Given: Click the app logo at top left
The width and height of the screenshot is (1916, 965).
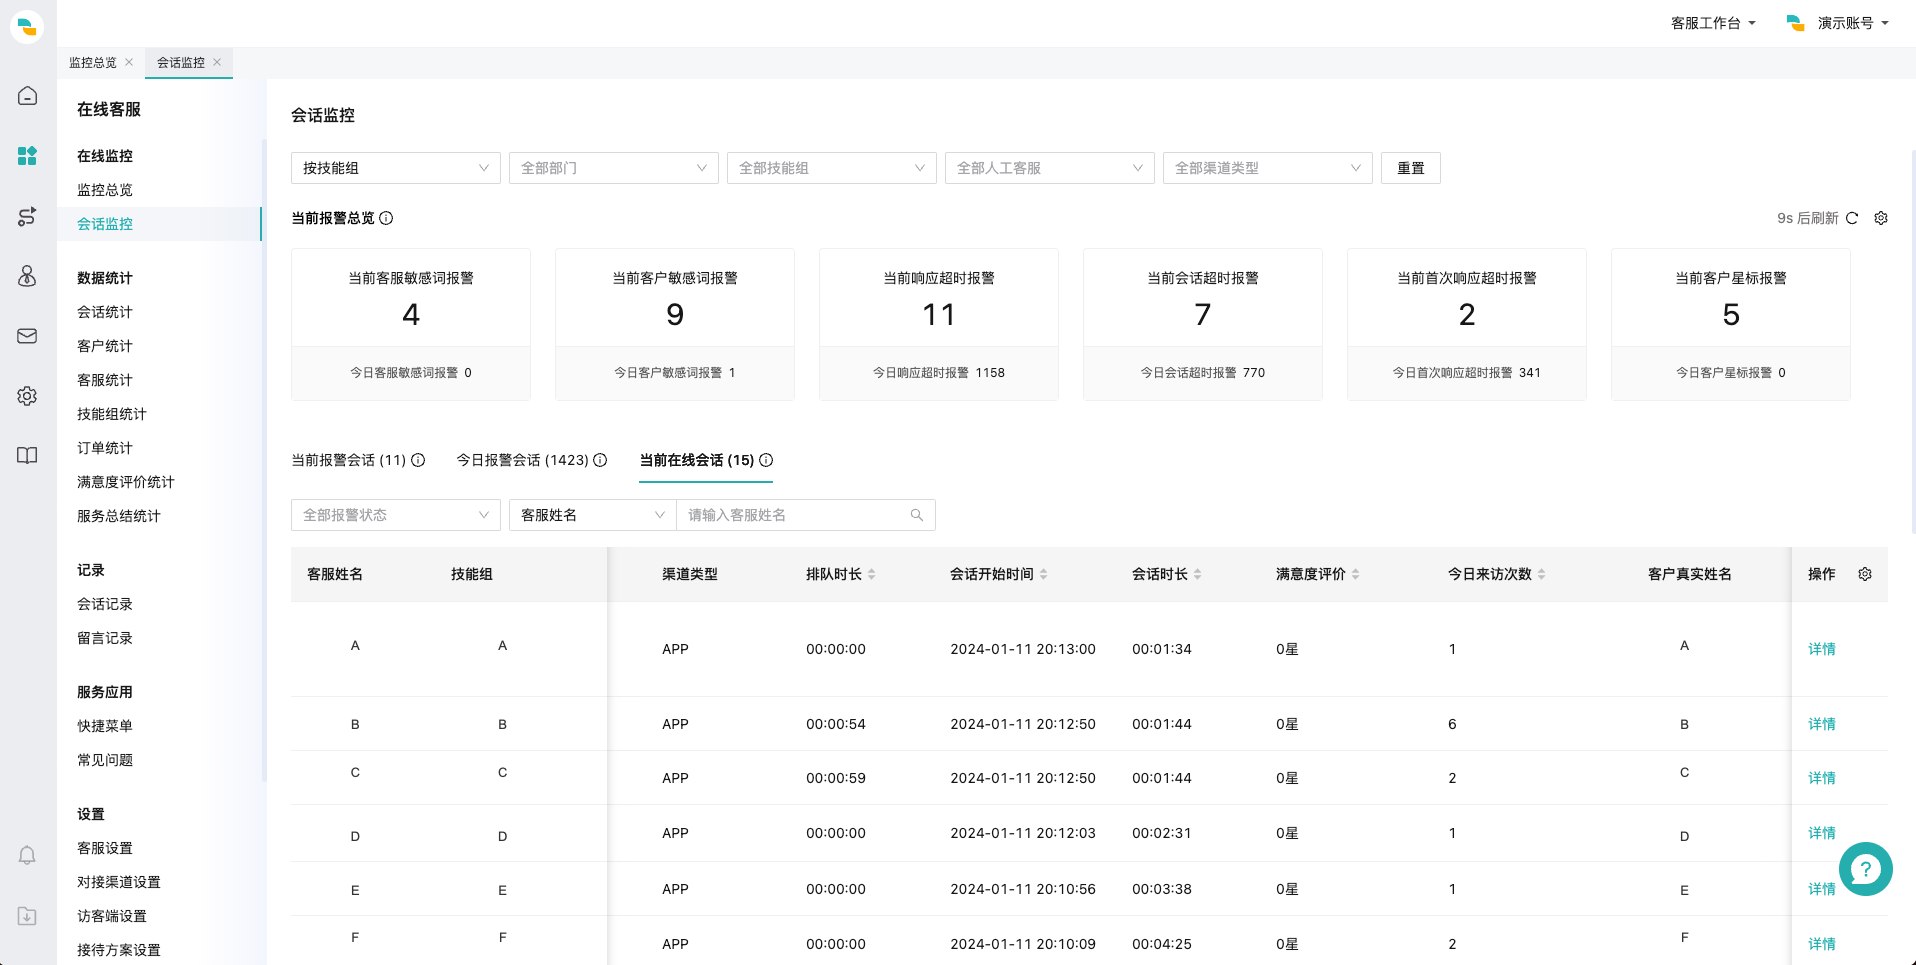Looking at the screenshot, I should pyautogui.click(x=27, y=27).
